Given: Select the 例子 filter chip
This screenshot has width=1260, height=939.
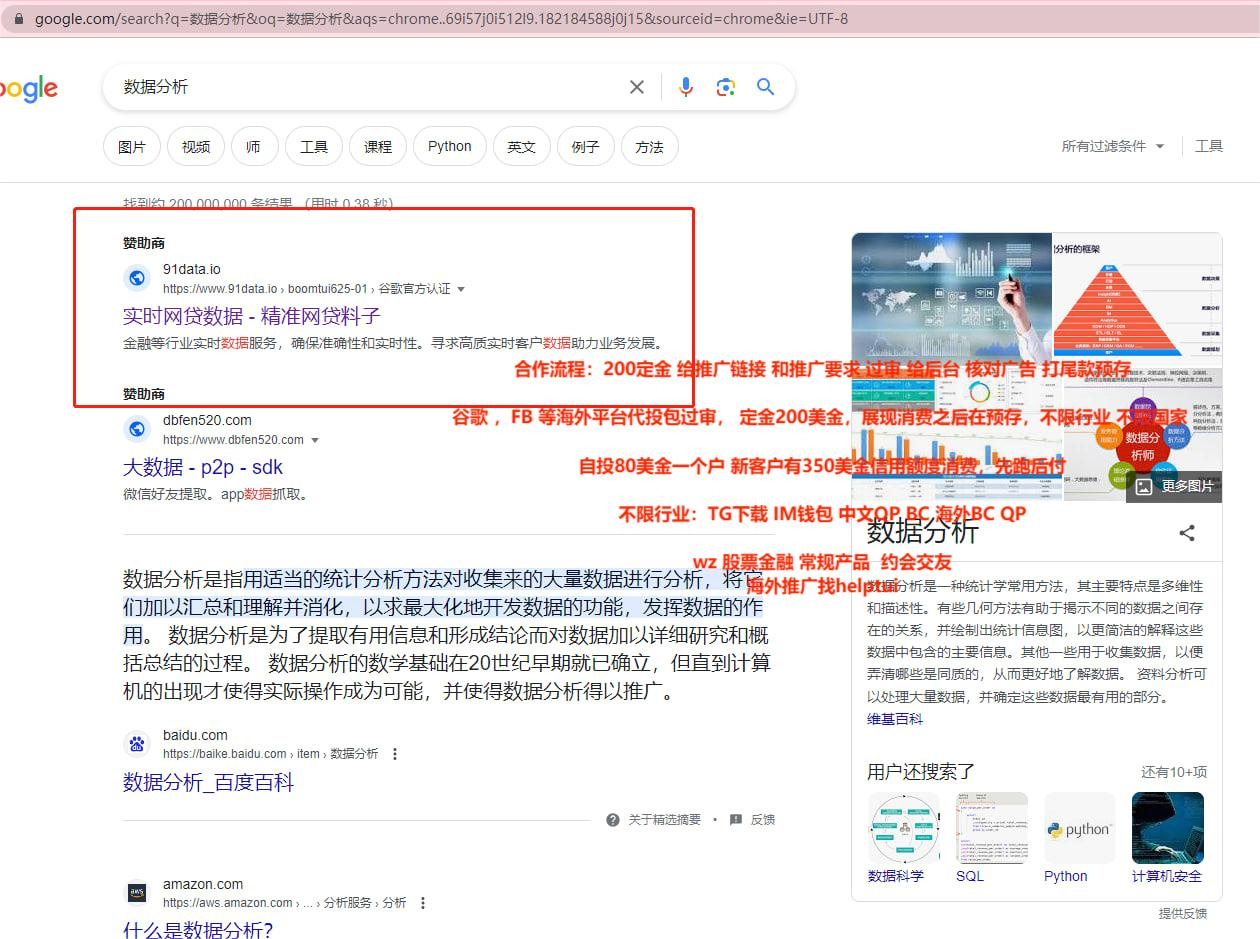Looking at the screenshot, I should coord(585,147).
